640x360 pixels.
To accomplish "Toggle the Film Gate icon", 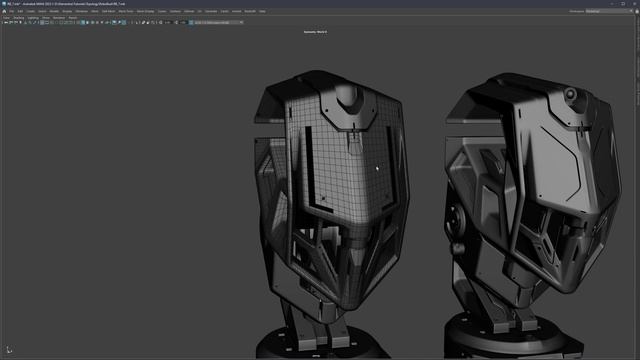I will click(47, 22).
